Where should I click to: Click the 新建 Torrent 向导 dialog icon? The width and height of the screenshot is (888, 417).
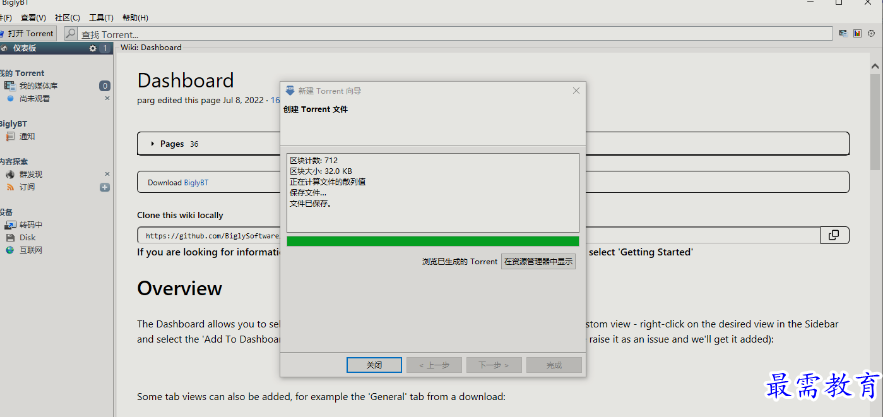click(290, 91)
